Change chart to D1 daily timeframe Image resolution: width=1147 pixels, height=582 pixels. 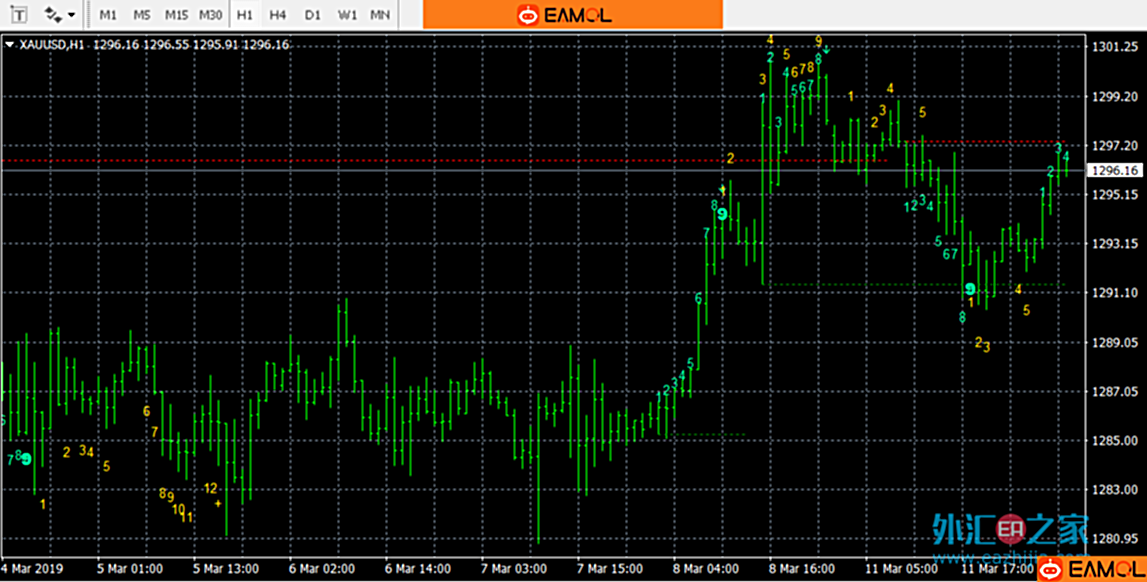pyautogui.click(x=313, y=15)
